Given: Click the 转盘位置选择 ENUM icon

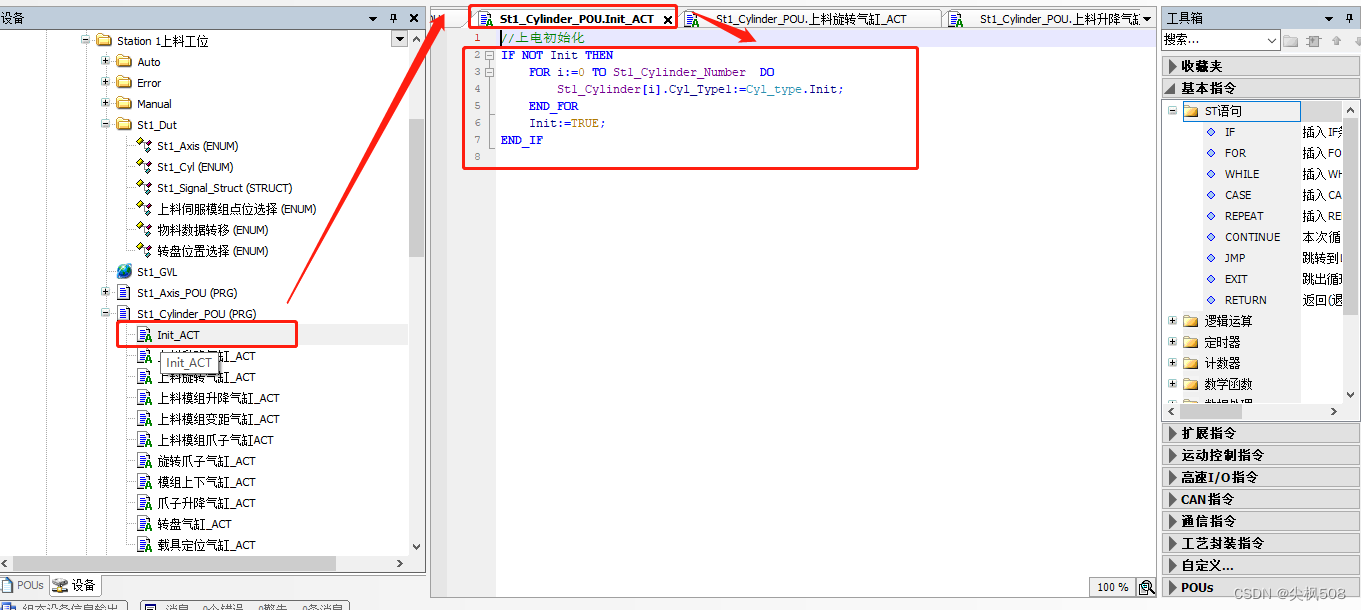Looking at the screenshot, I should [x=144, y=251].
